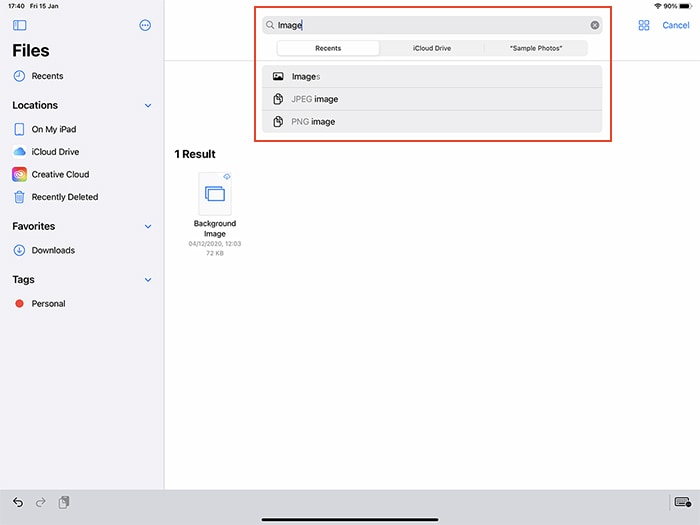Viewport: 700px width, 525px height.
Task: Open the More options ellipsis menu
Action: pos(145,25)
